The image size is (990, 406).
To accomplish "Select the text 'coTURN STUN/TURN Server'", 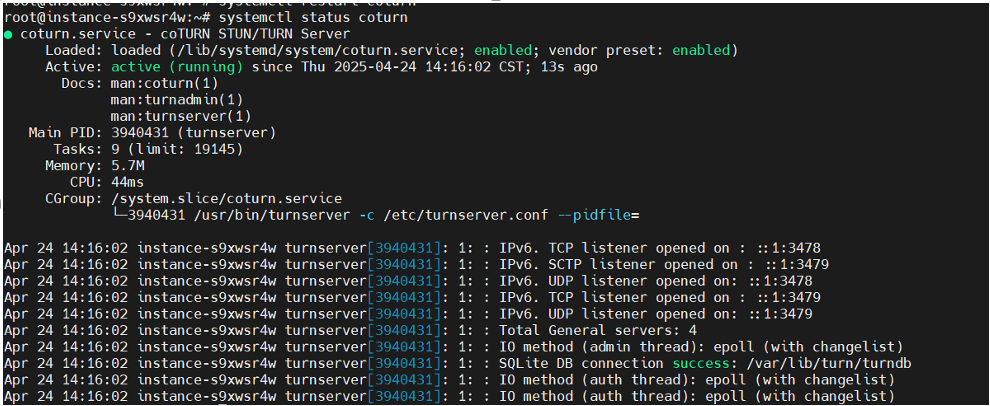I will pyautogui.click(x=255, y=34).
